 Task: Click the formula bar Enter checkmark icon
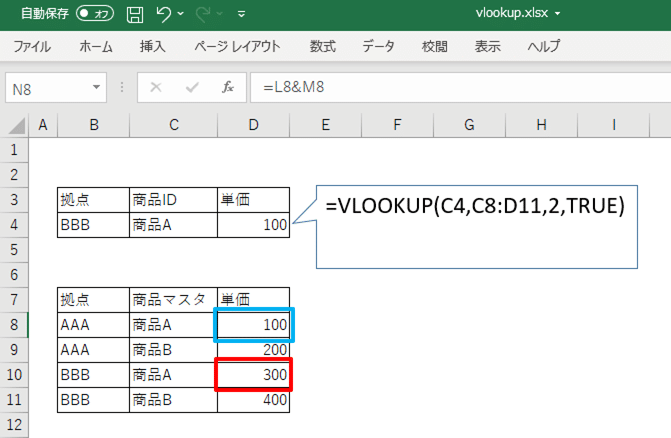(x=192, y=88)
